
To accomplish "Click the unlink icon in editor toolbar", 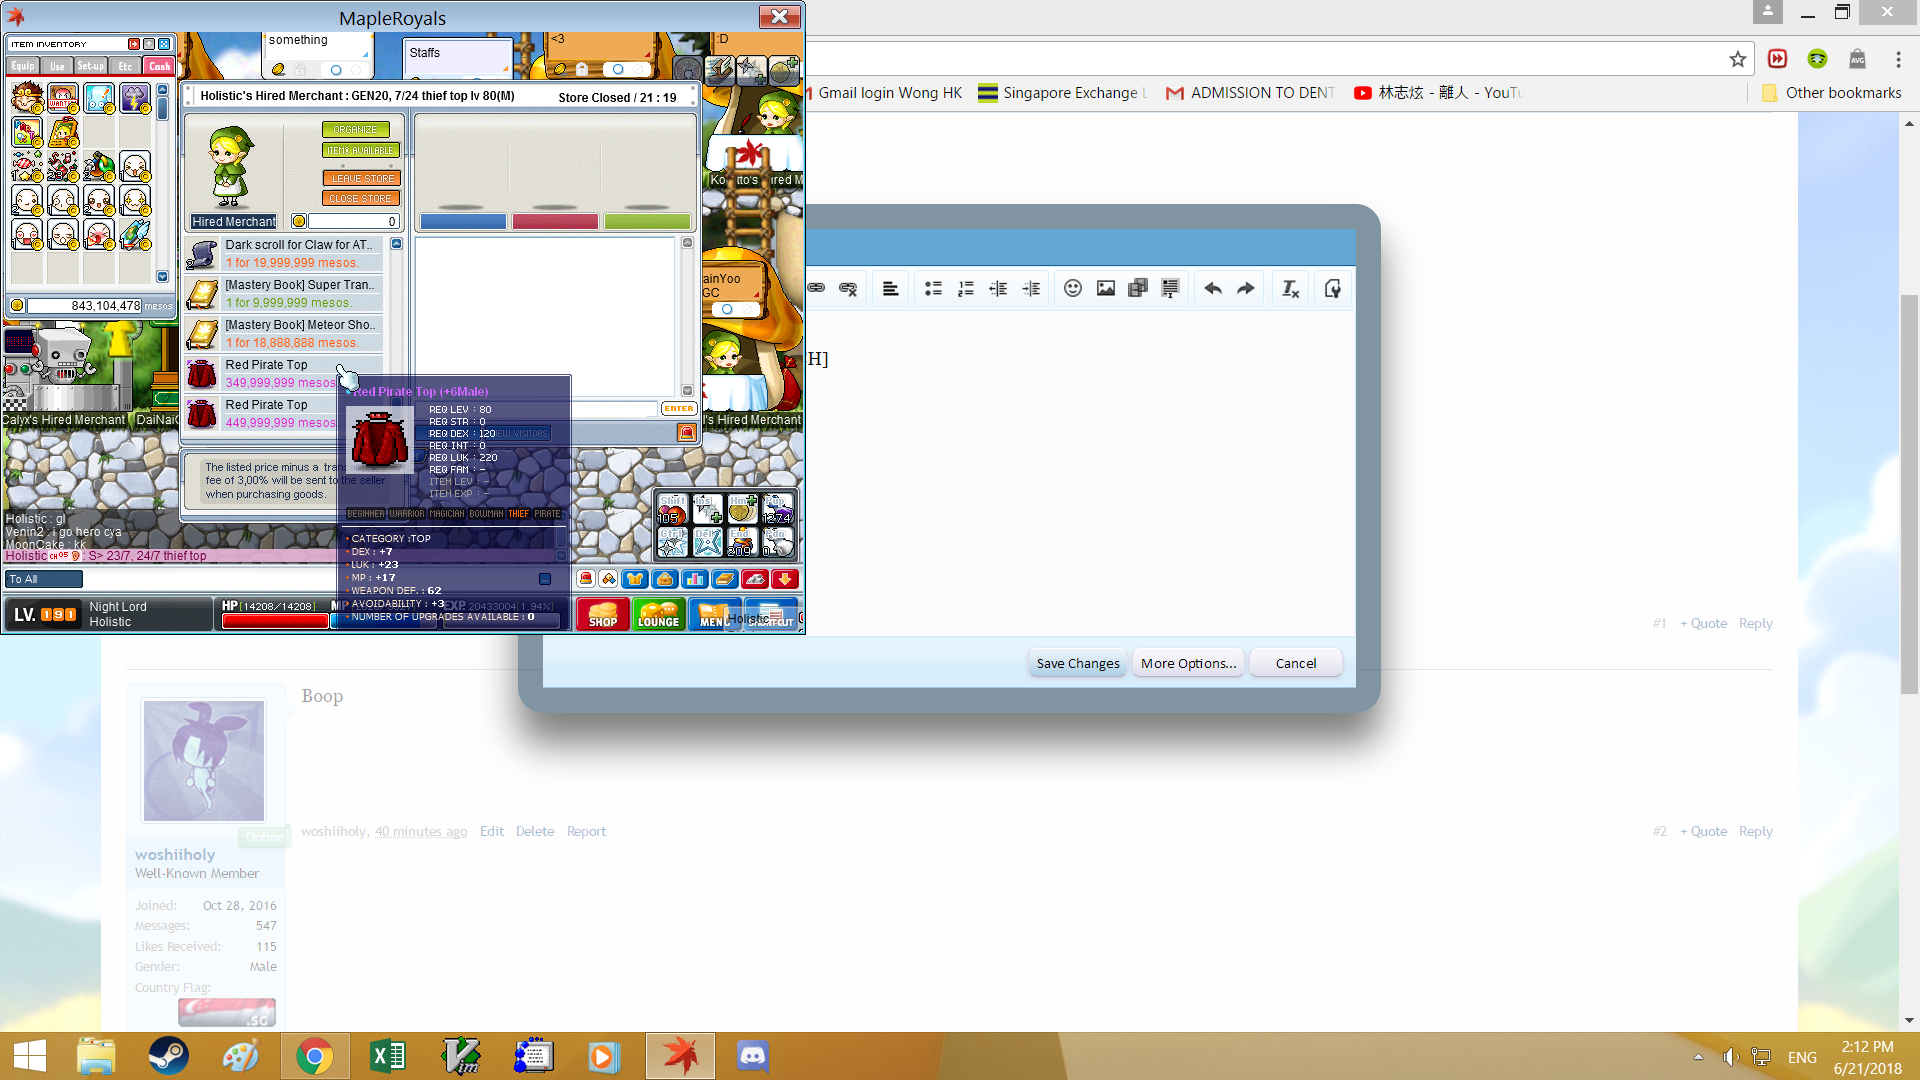I will [848, 289].
